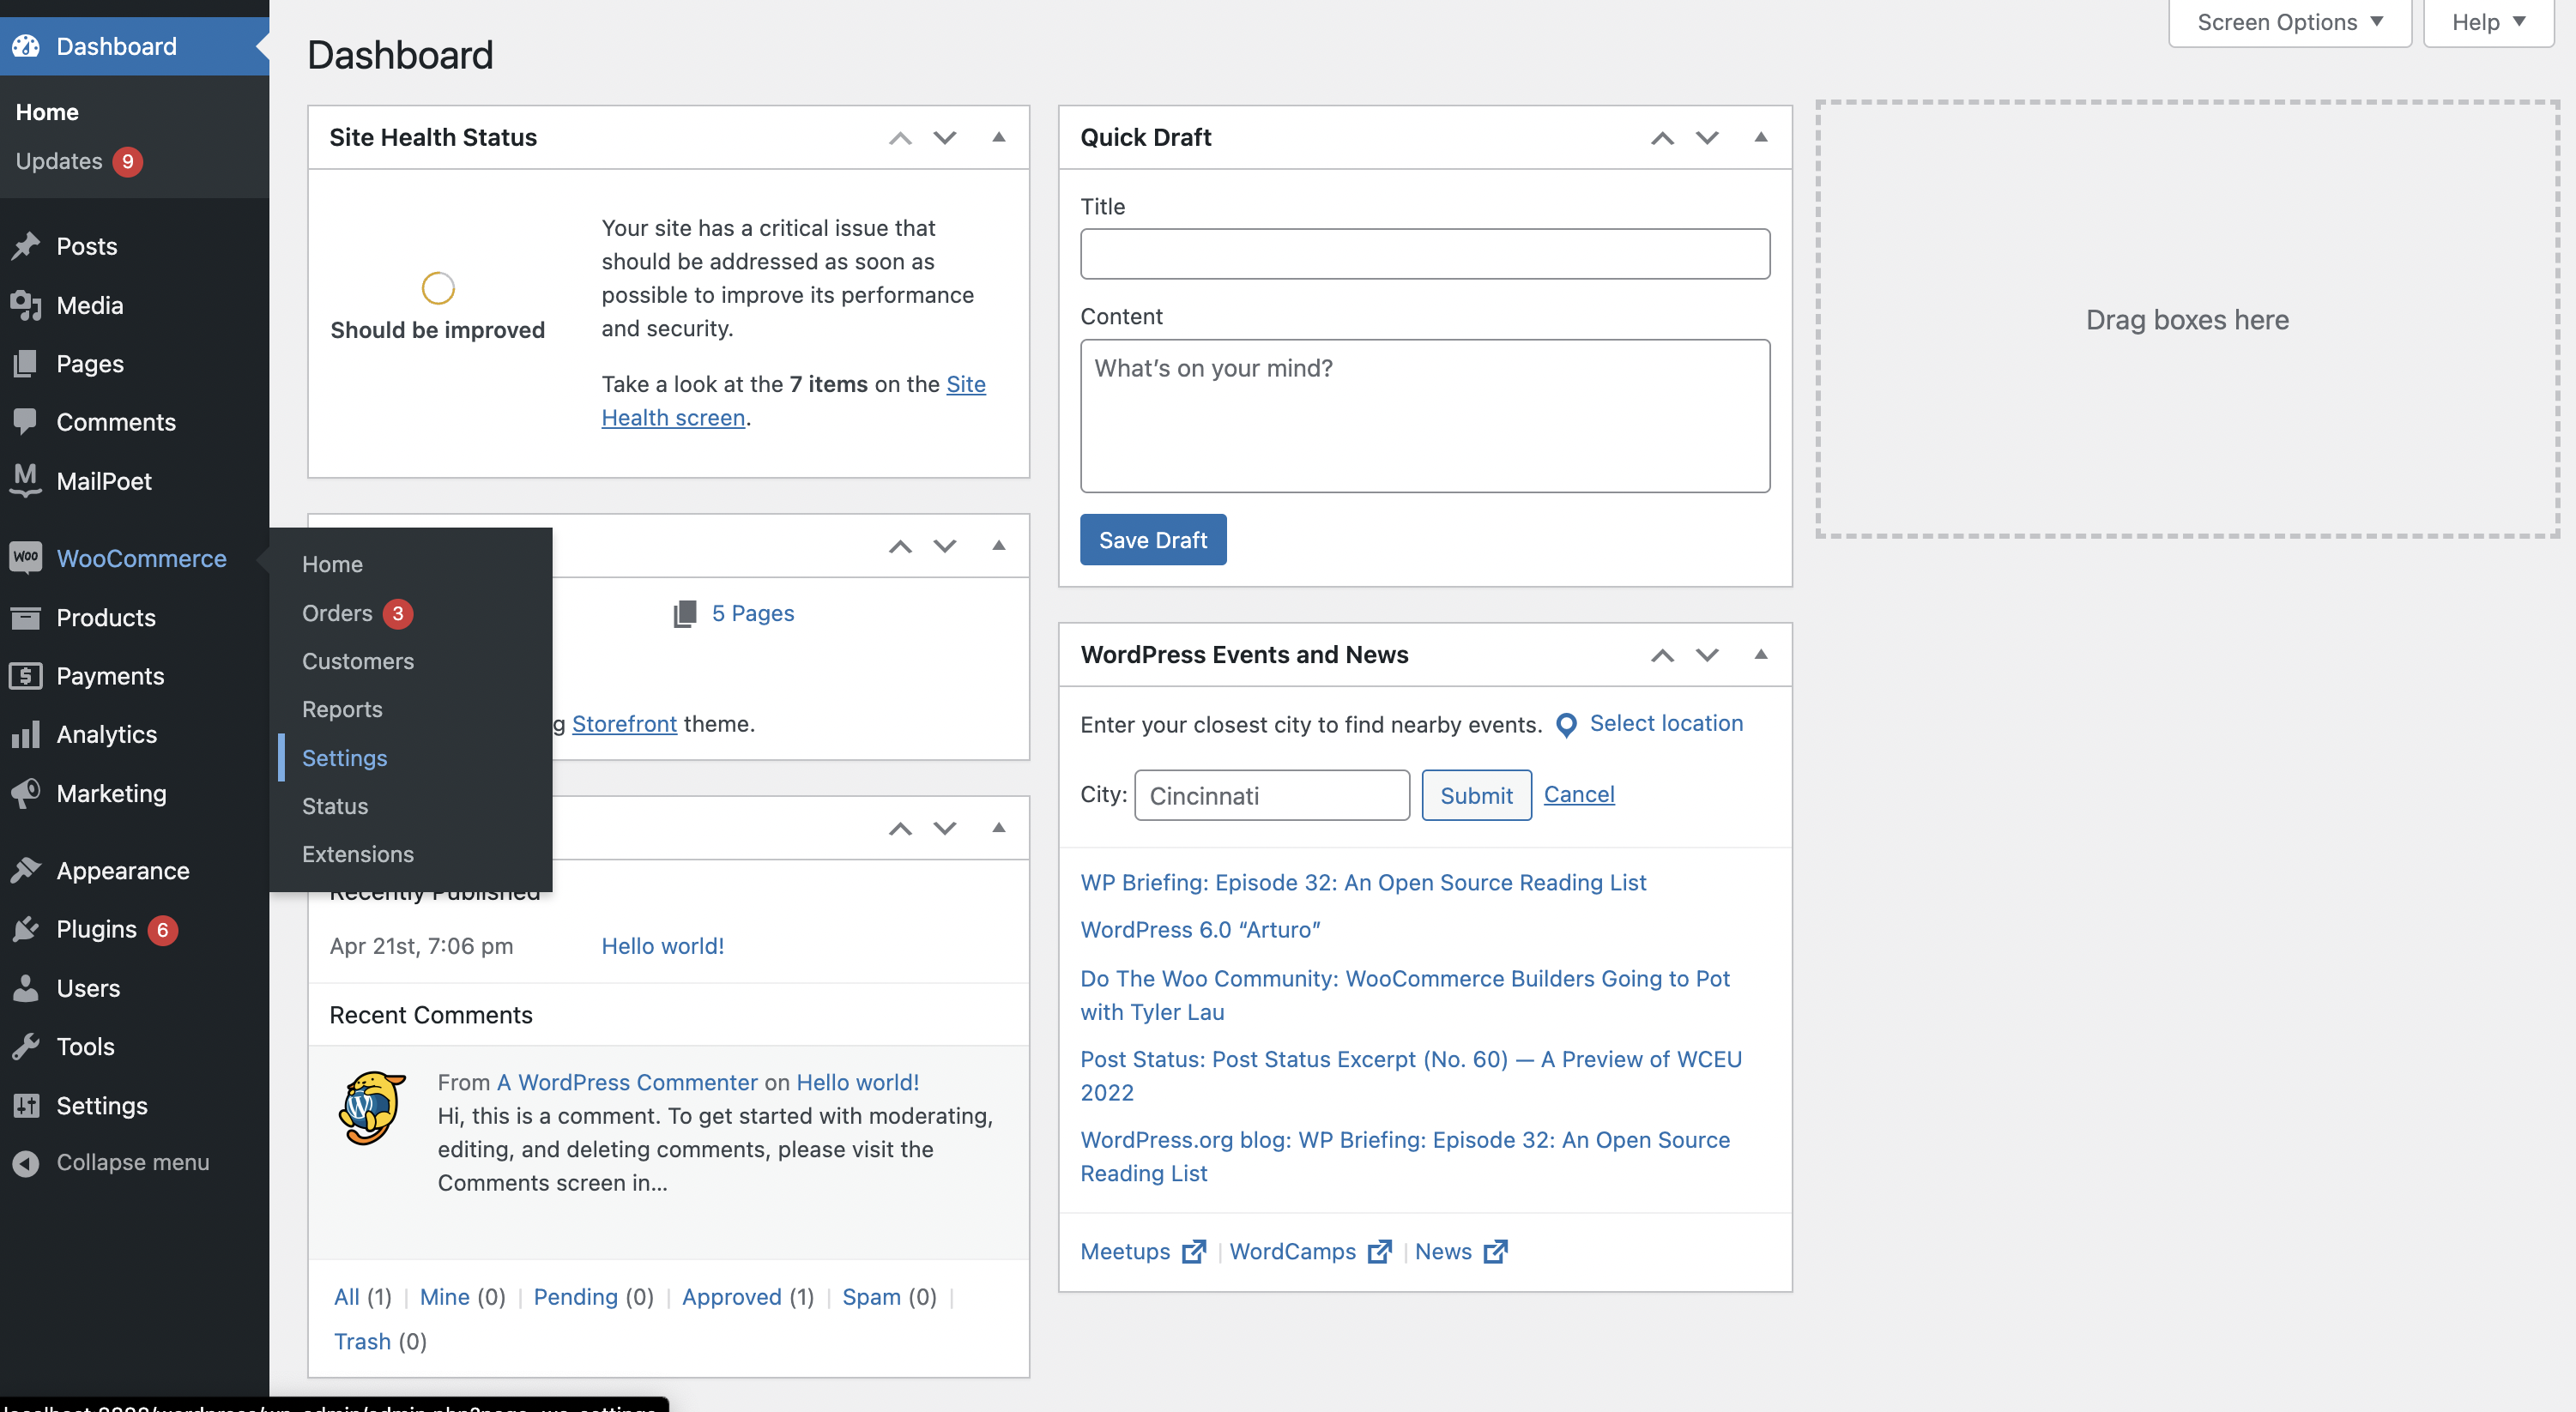Viewport: 2576px width, 1412px height.
Task: Click the Select location pin icon
Action: [1566, 724]
